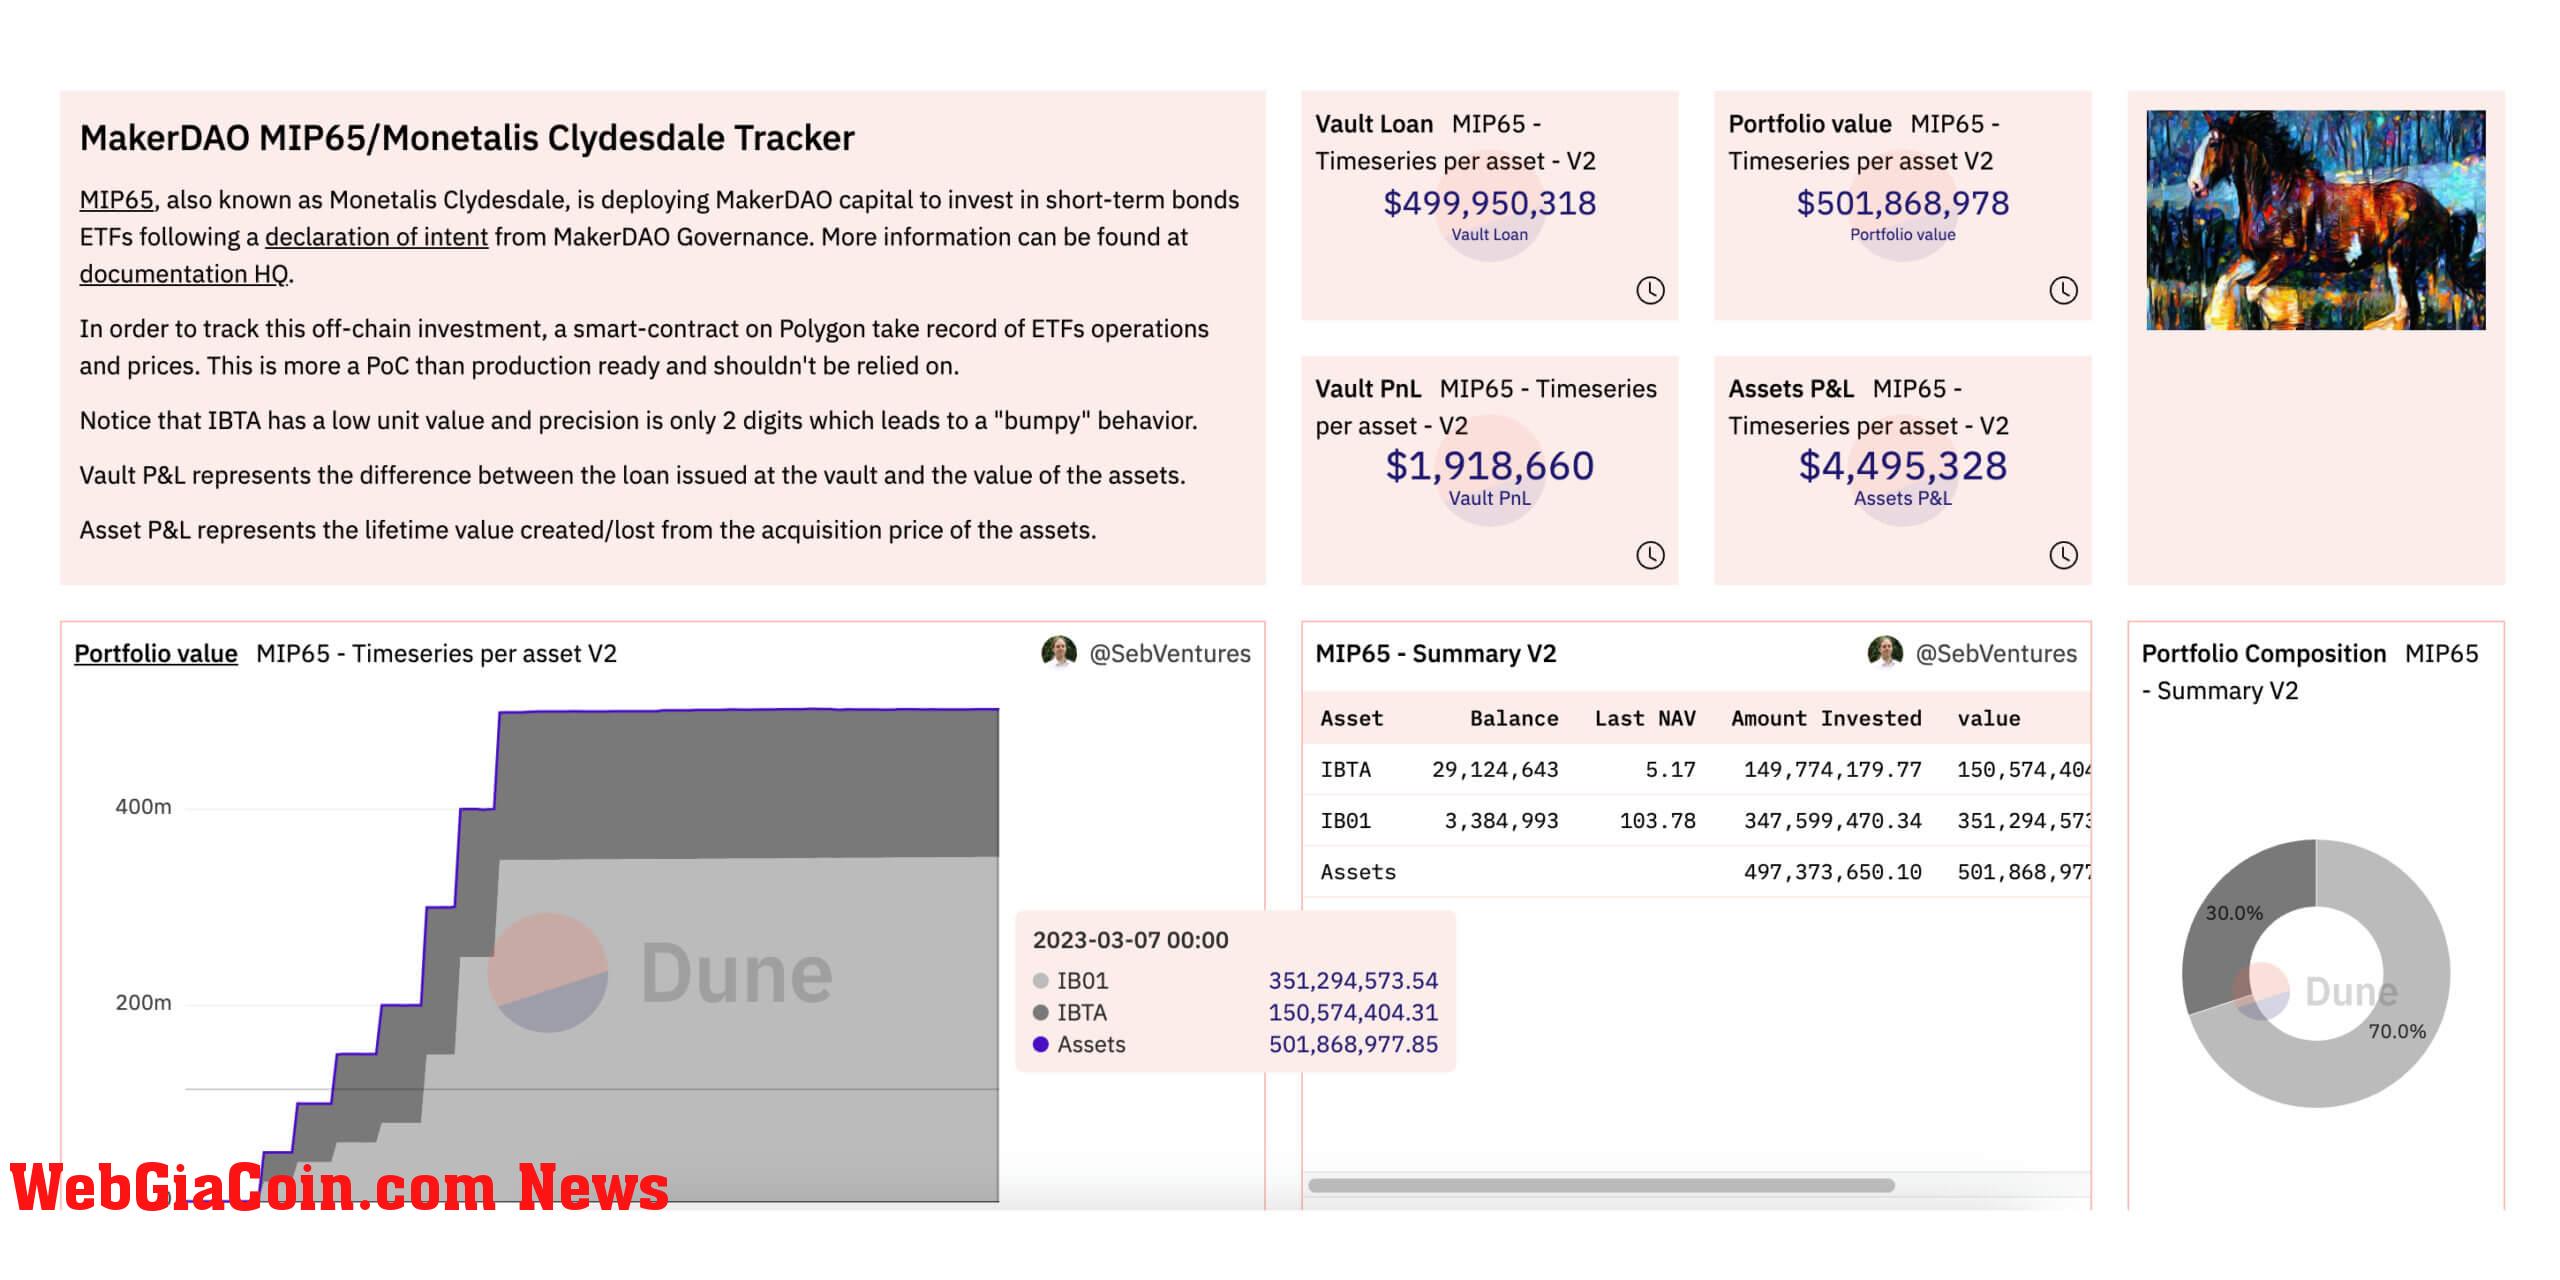Click the balance 3,384,993 cell

(1501, 821)
